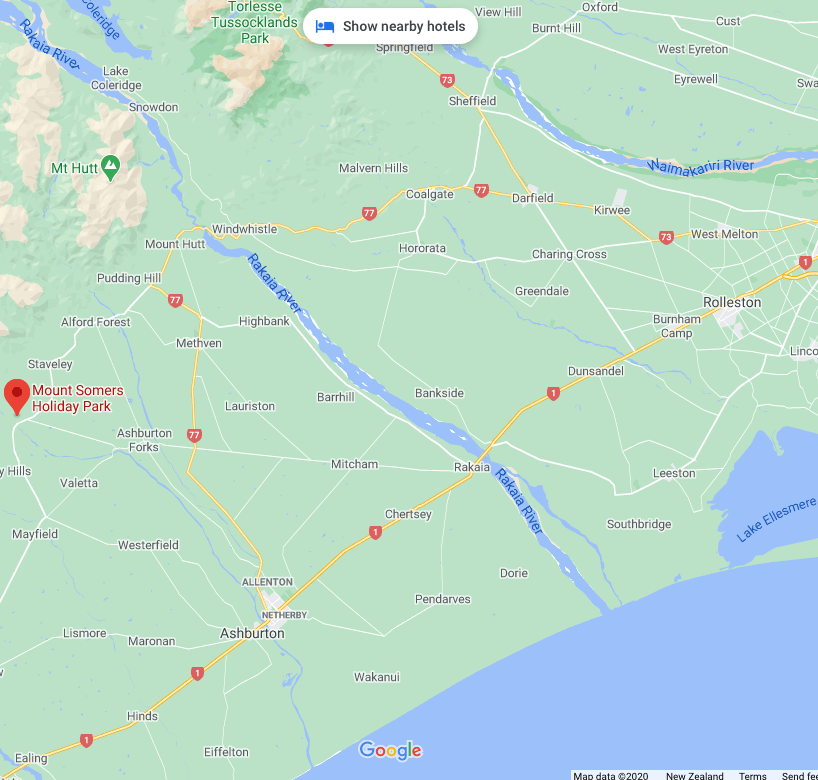Click the Lake Ellesmere label
This screenshot has width=818, height=780.
point(776,520)
